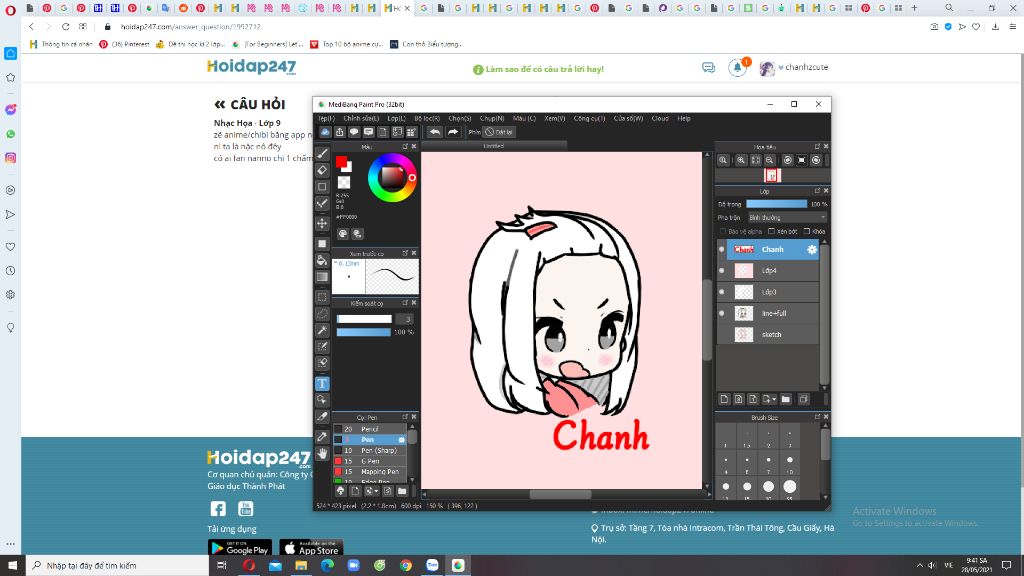Click the scroll-down arrow of brush list

coord(412,479)
